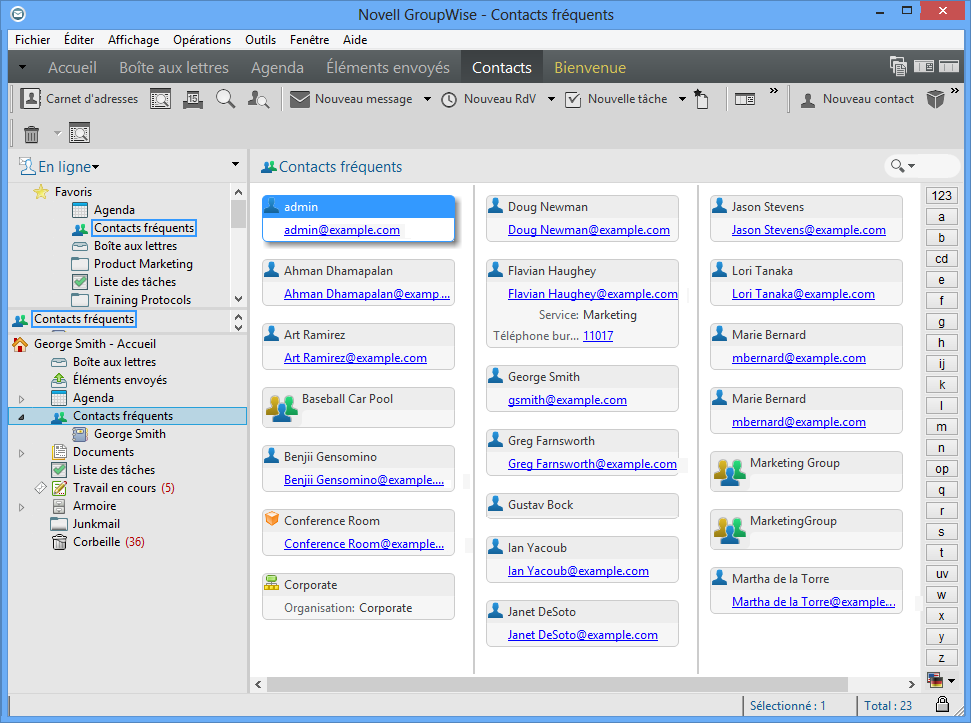Click the address selector icon beside Carnet d'adresses
Screen dimensions: 971x723
[160, 99]
